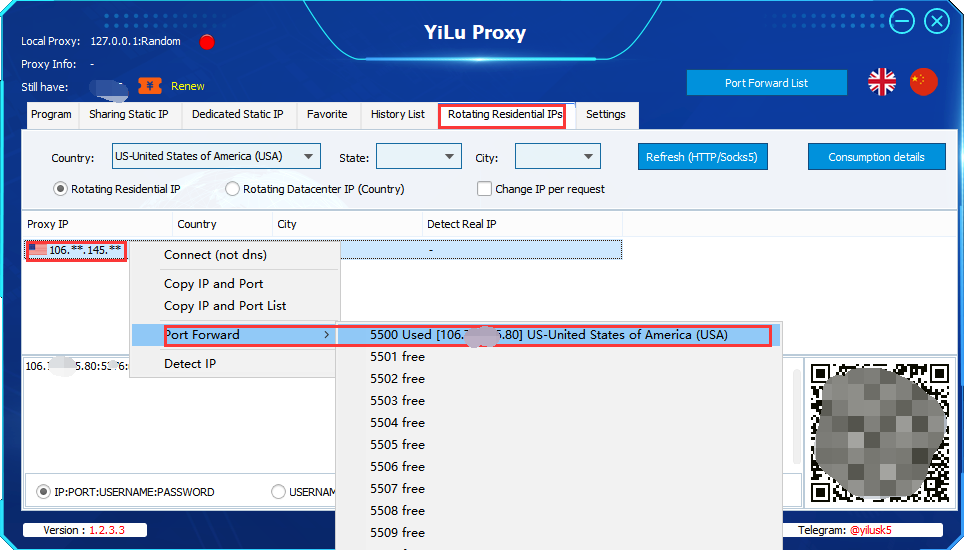Click the Country column header
The height and width of the screenshot is (550, 964).
pyautogui.click(x=223, y=224)
